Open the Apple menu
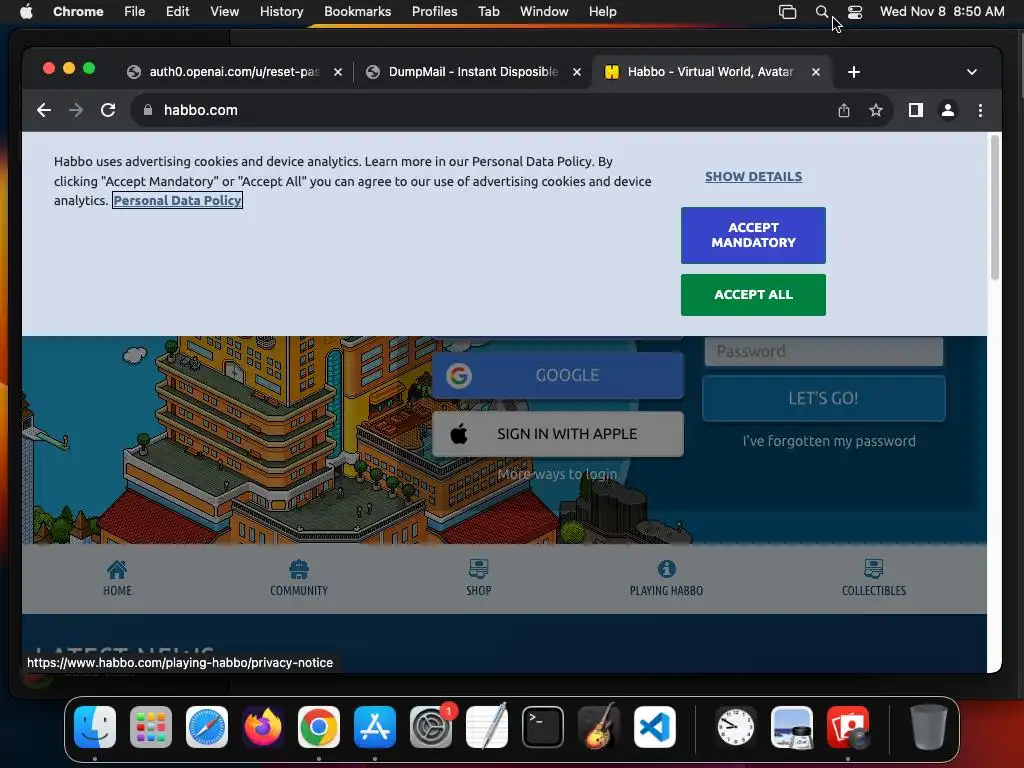The height and width of the screenshot is (768, 1024). click(26, 12)
